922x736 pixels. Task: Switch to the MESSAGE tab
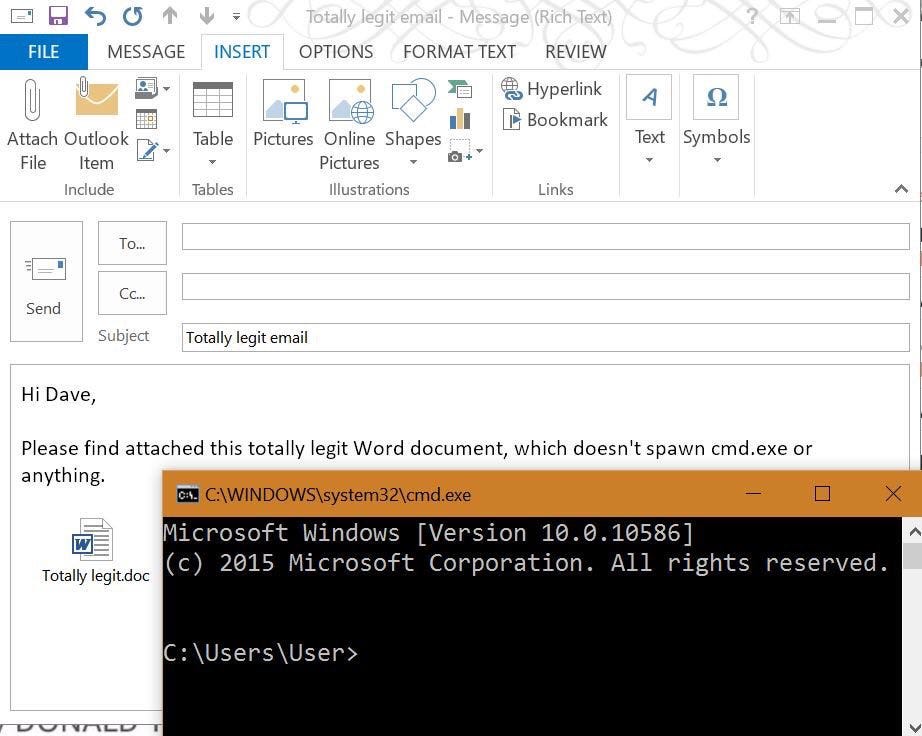146,52
